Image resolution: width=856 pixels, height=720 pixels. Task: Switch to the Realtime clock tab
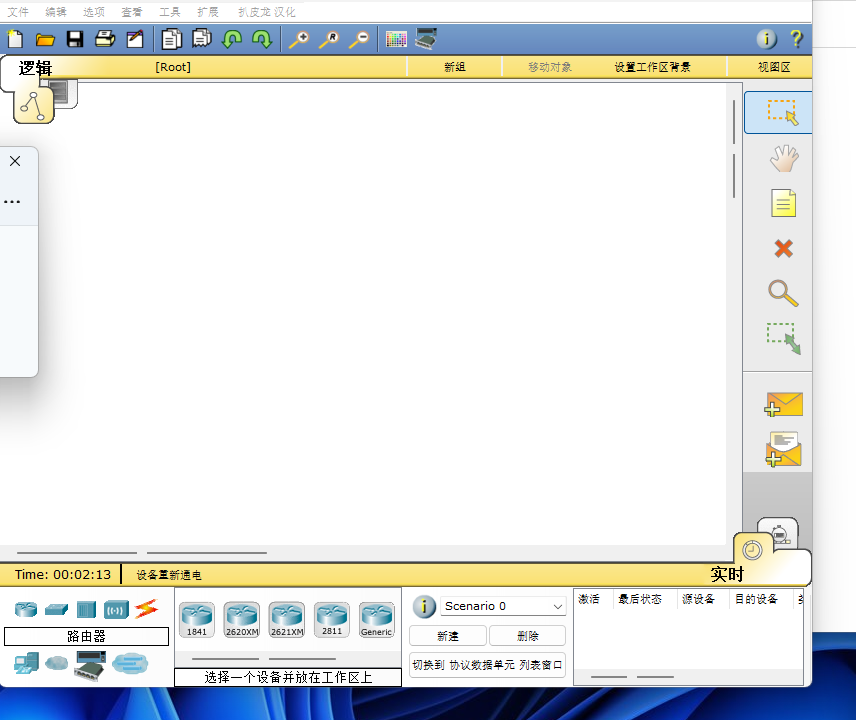(x=752, y=550)
